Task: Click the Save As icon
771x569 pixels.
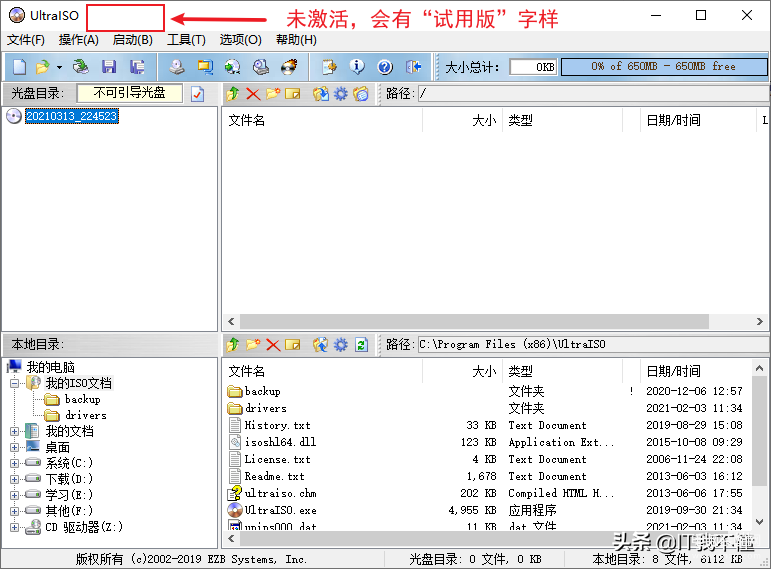Action: point(137,66)
